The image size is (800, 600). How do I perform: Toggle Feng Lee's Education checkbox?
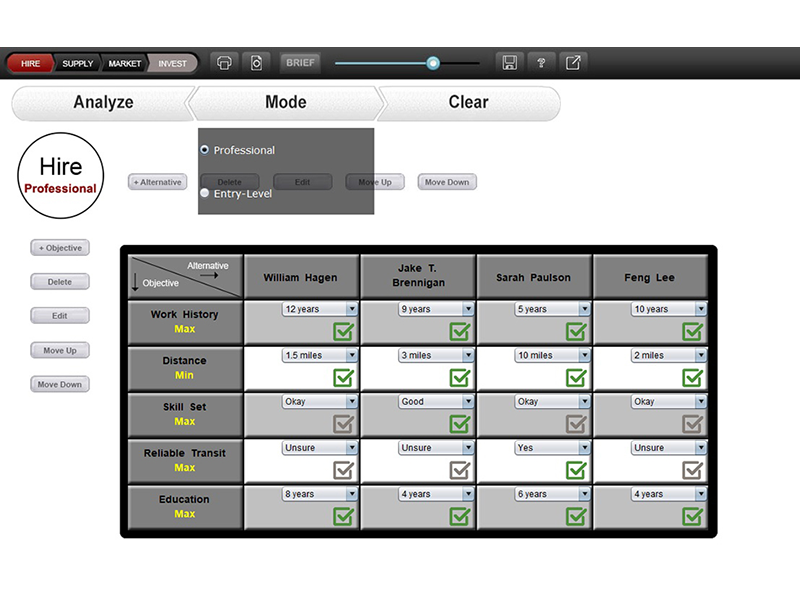pyautogui.click(x=692, y=516)
